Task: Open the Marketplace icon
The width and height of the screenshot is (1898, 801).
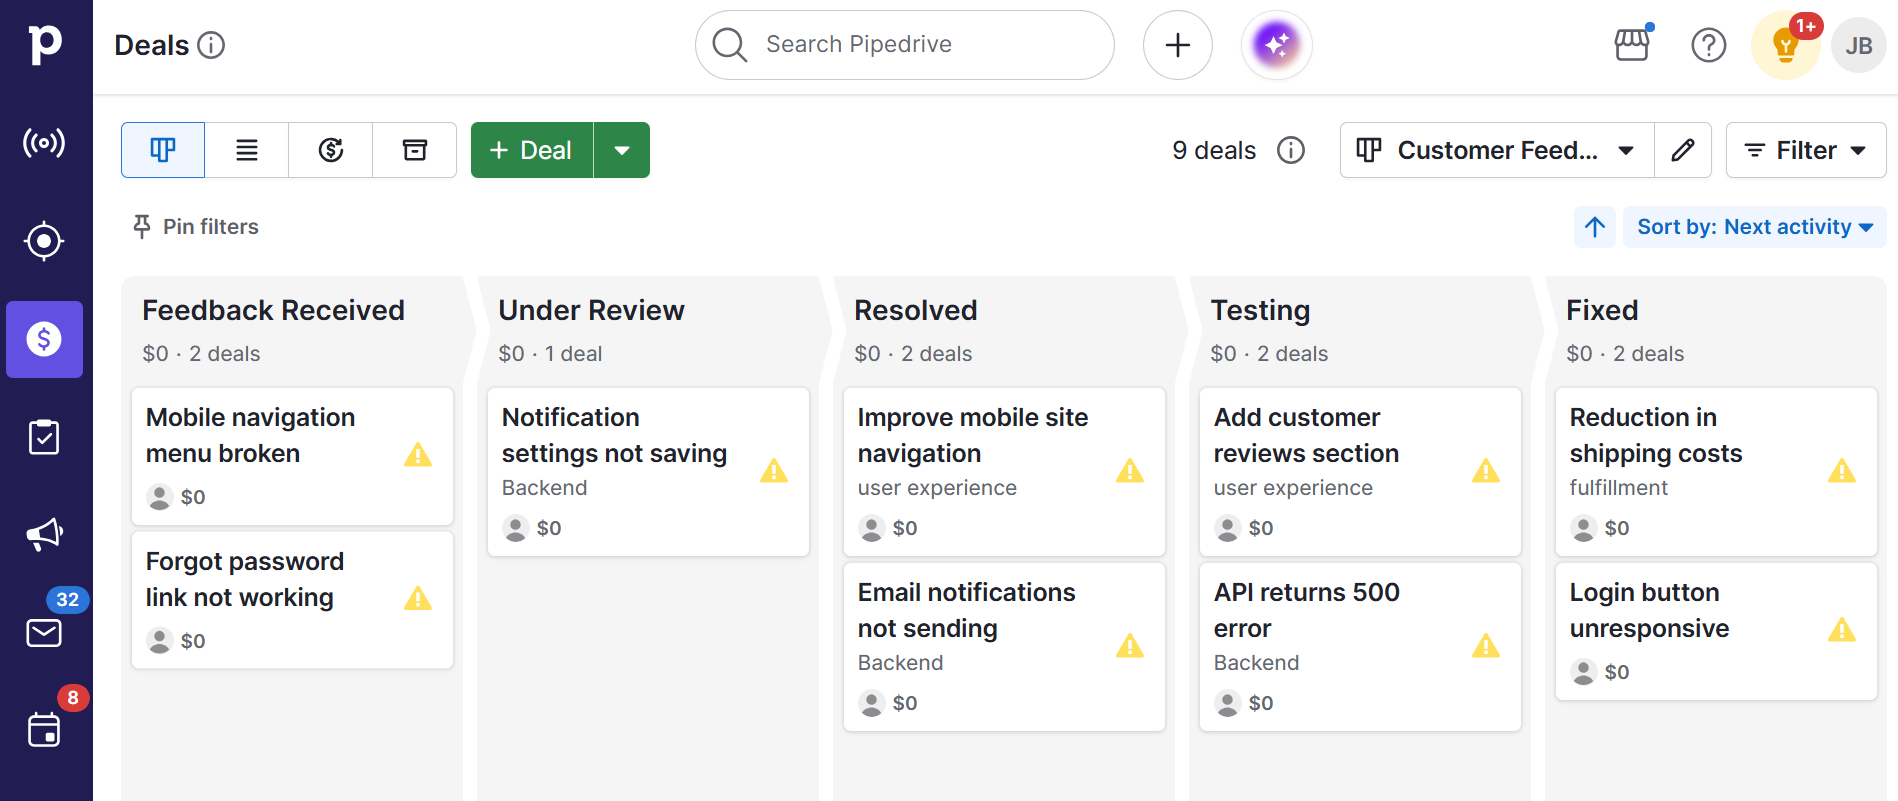Action: (x=1631, y=45)
